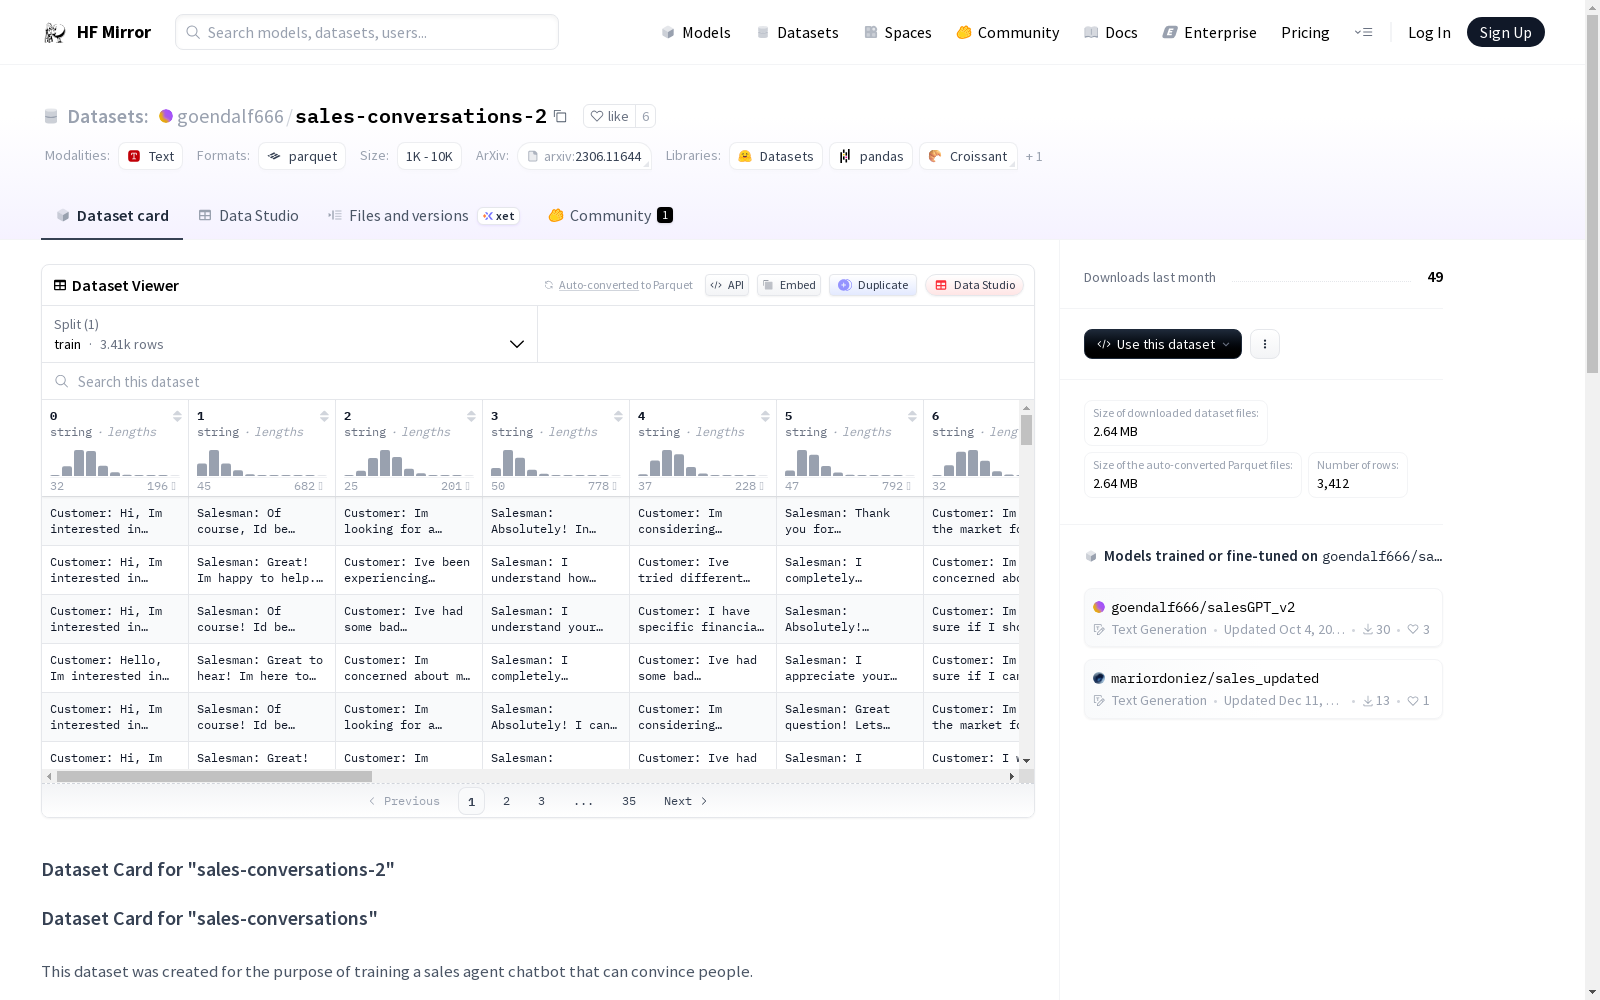Screen dimensions: 1600x1000
Task: Select the 1K - 10K size tag
Action: [429, 156]
